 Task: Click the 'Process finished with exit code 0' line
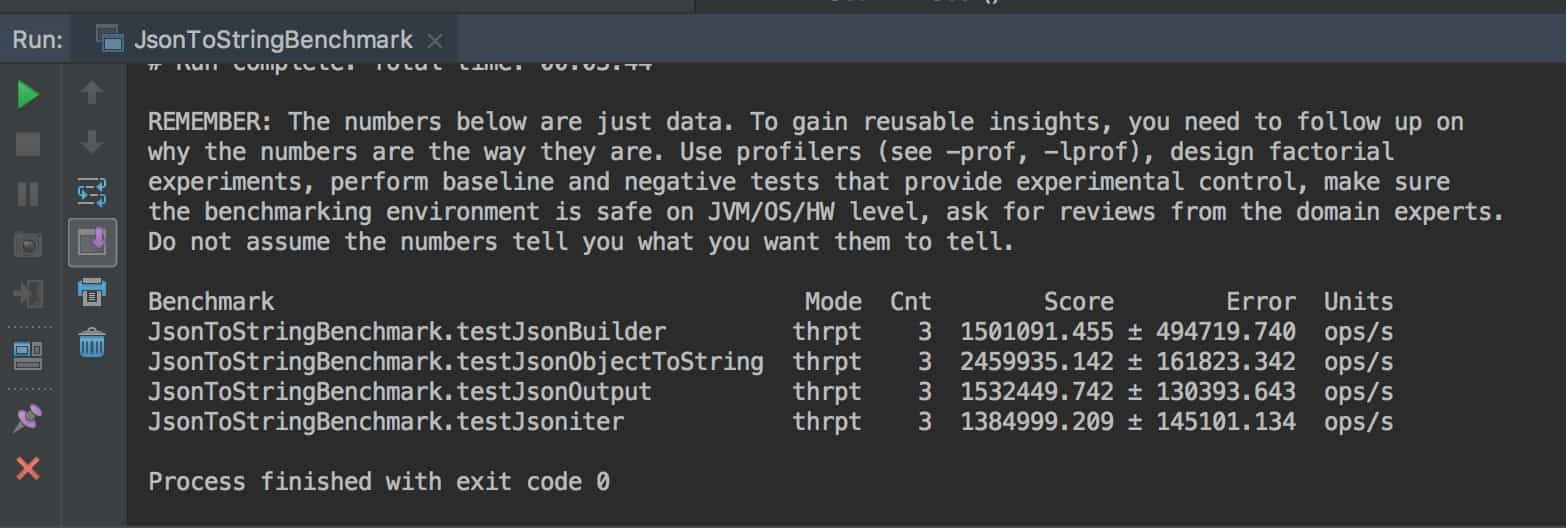(379, 482)
